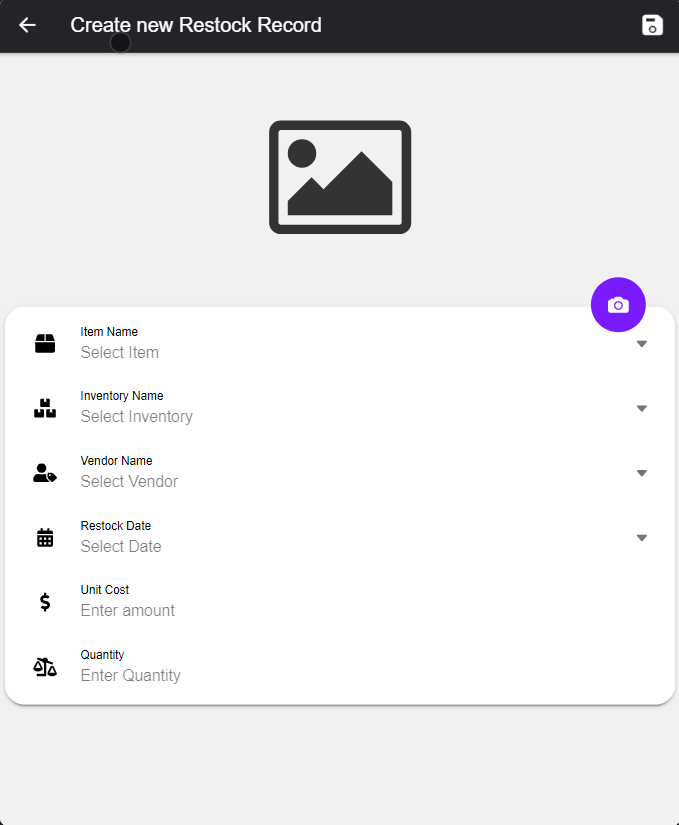
Task: Click the large image placeholder
Action: (x=340, y=177)
